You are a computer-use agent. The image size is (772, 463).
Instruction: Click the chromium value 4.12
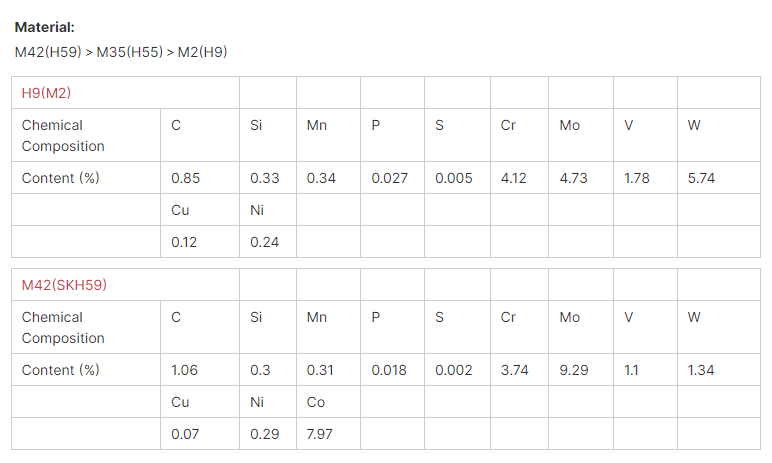pyautogui.click(x=514, y=178)
